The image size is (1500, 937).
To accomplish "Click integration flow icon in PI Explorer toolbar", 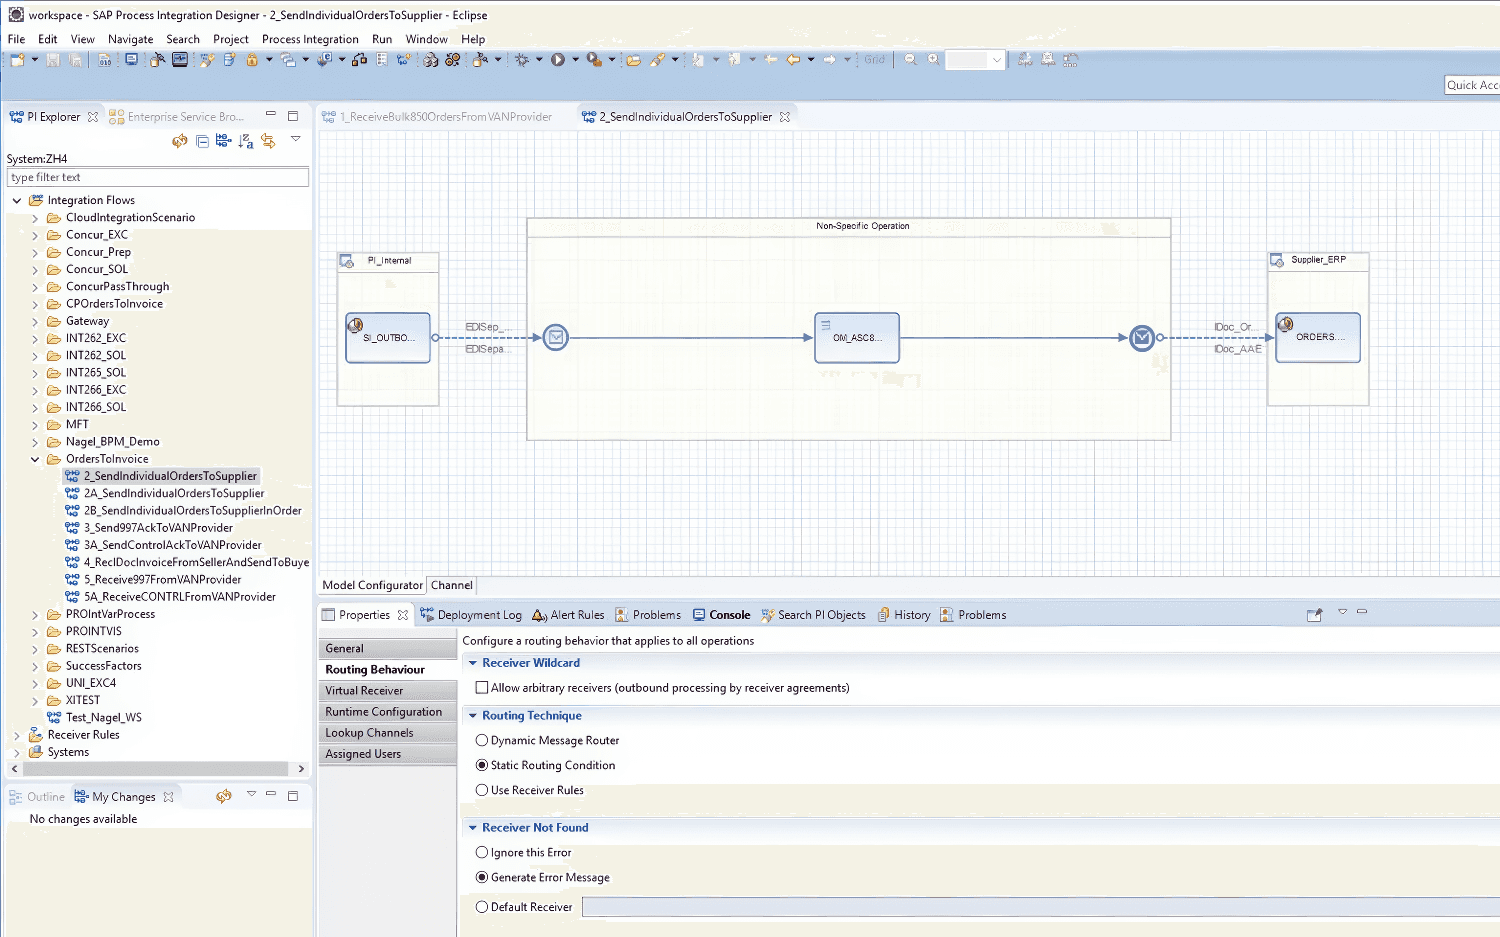I will [224, 141].
